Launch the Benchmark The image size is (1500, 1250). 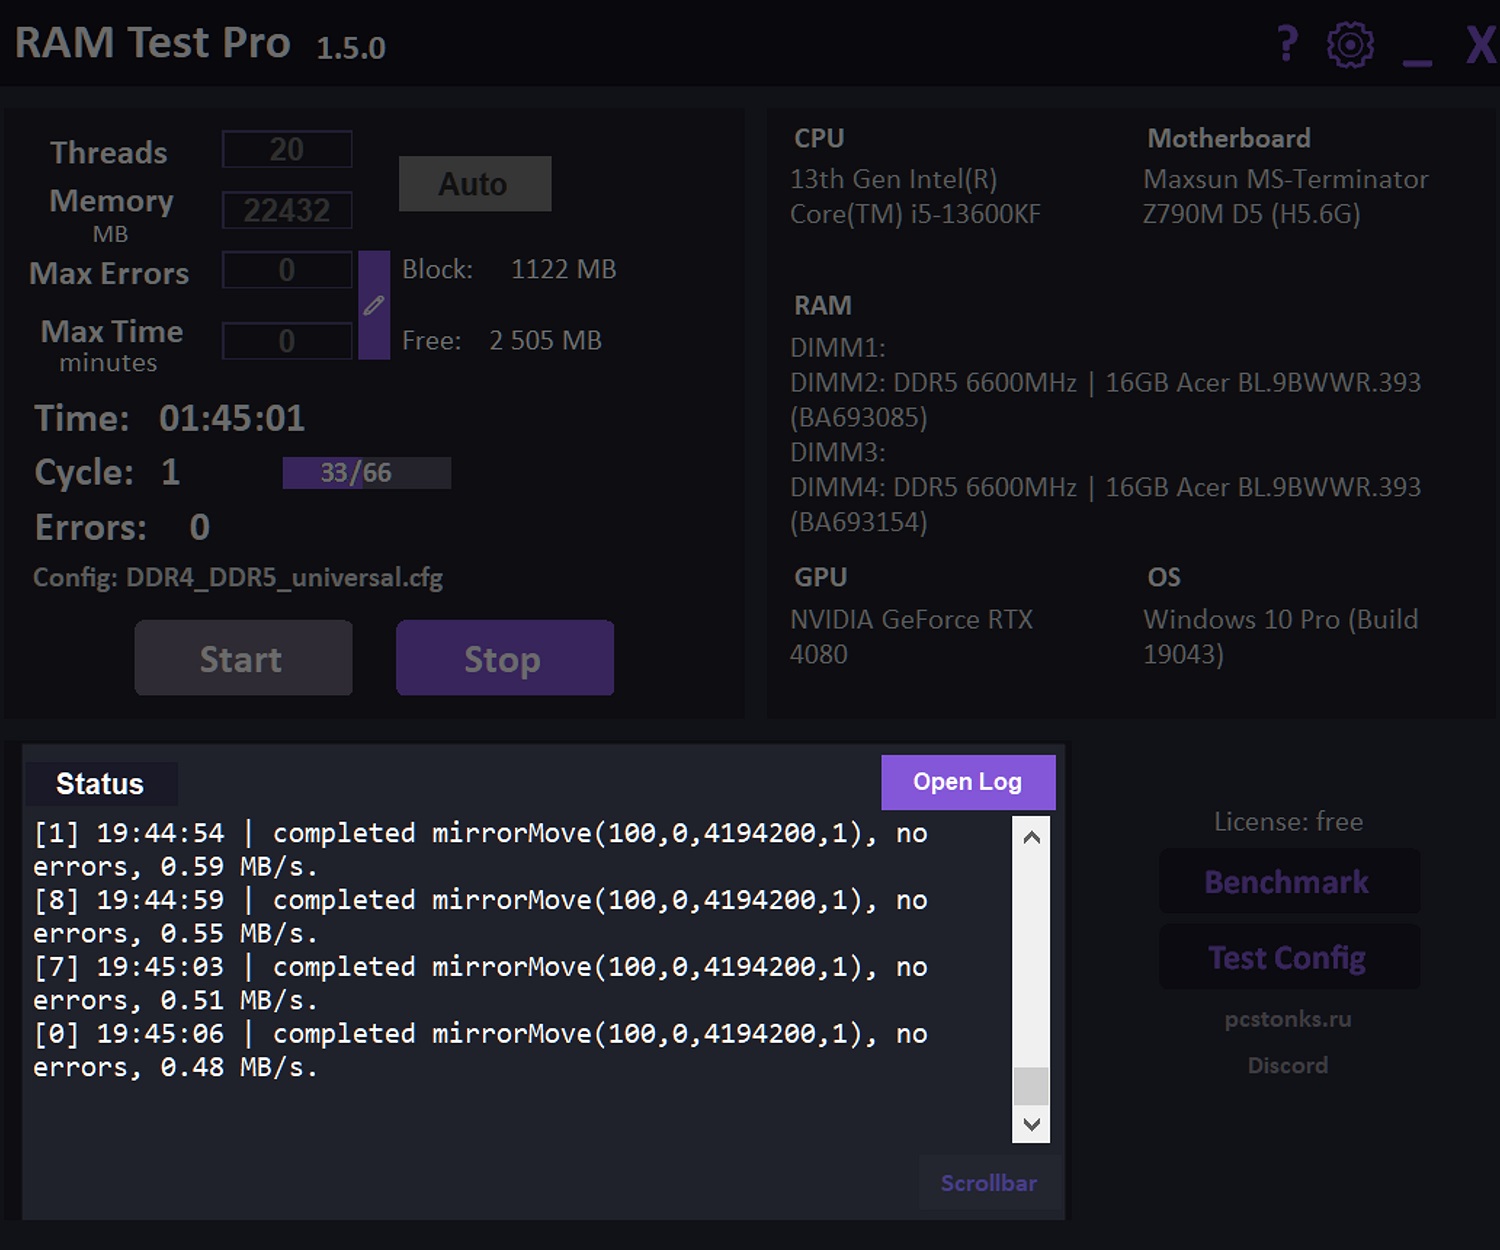tap(1288, 882)
